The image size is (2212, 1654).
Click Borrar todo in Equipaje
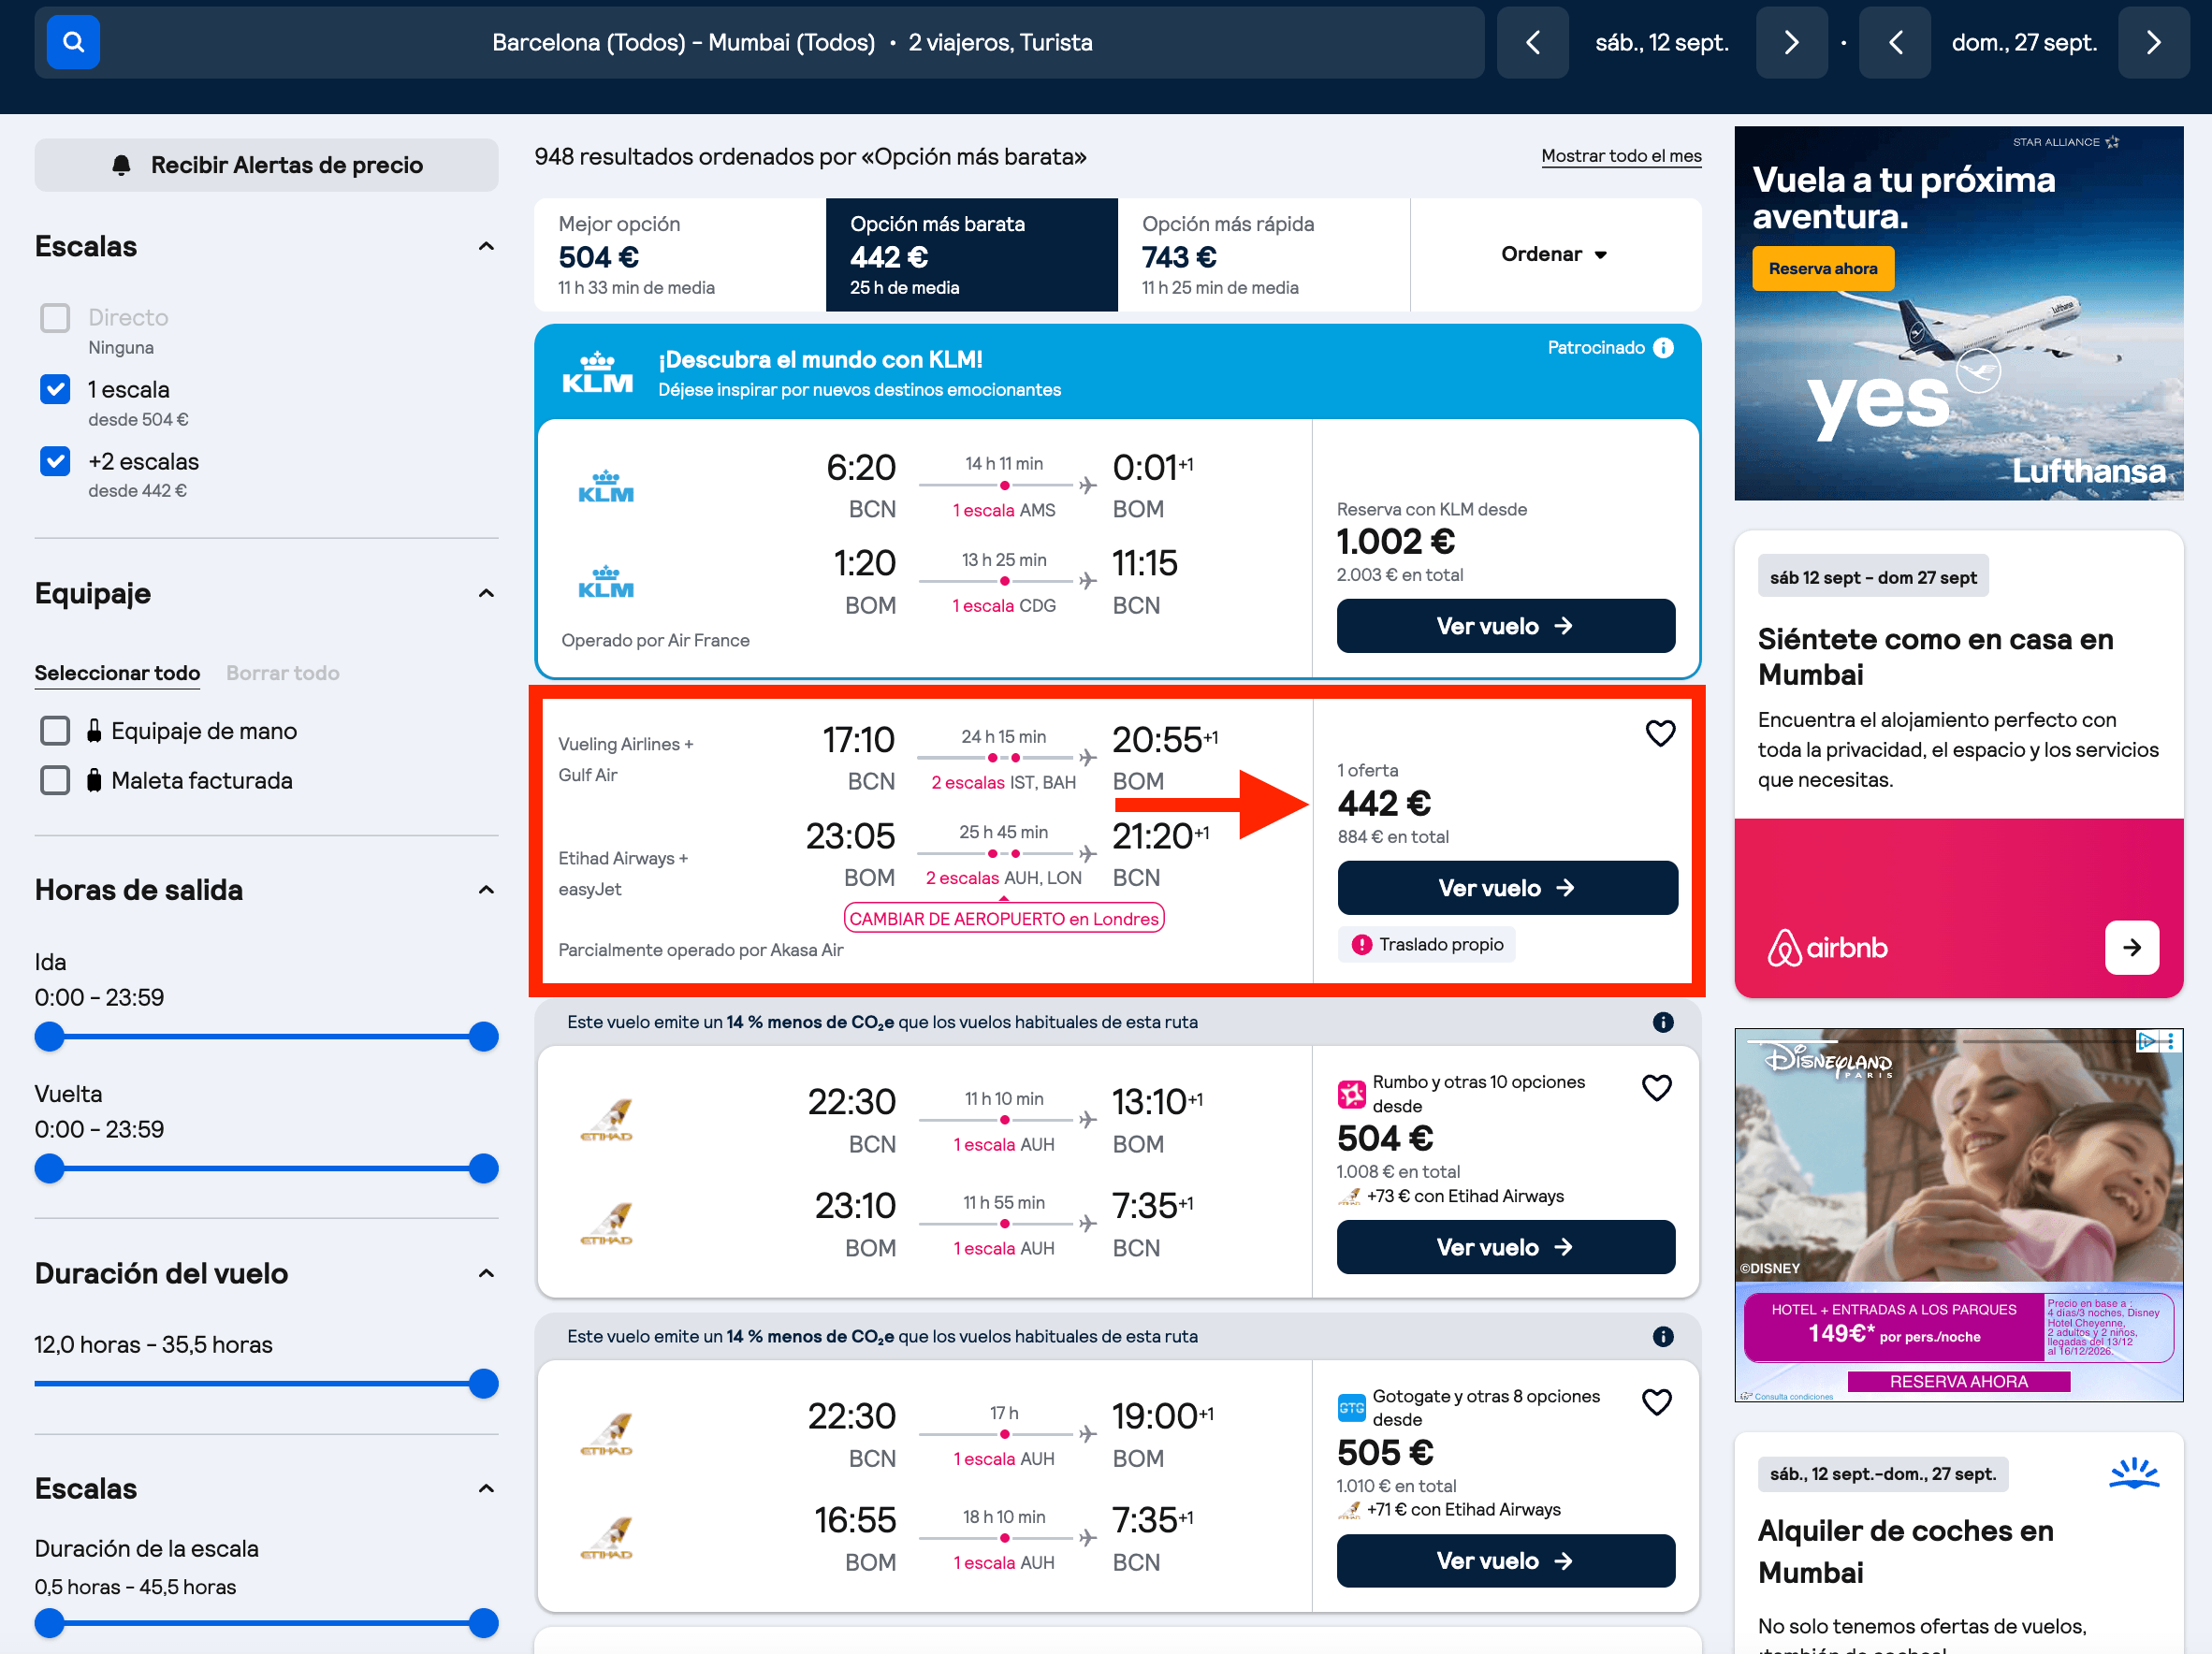point(283,673)
